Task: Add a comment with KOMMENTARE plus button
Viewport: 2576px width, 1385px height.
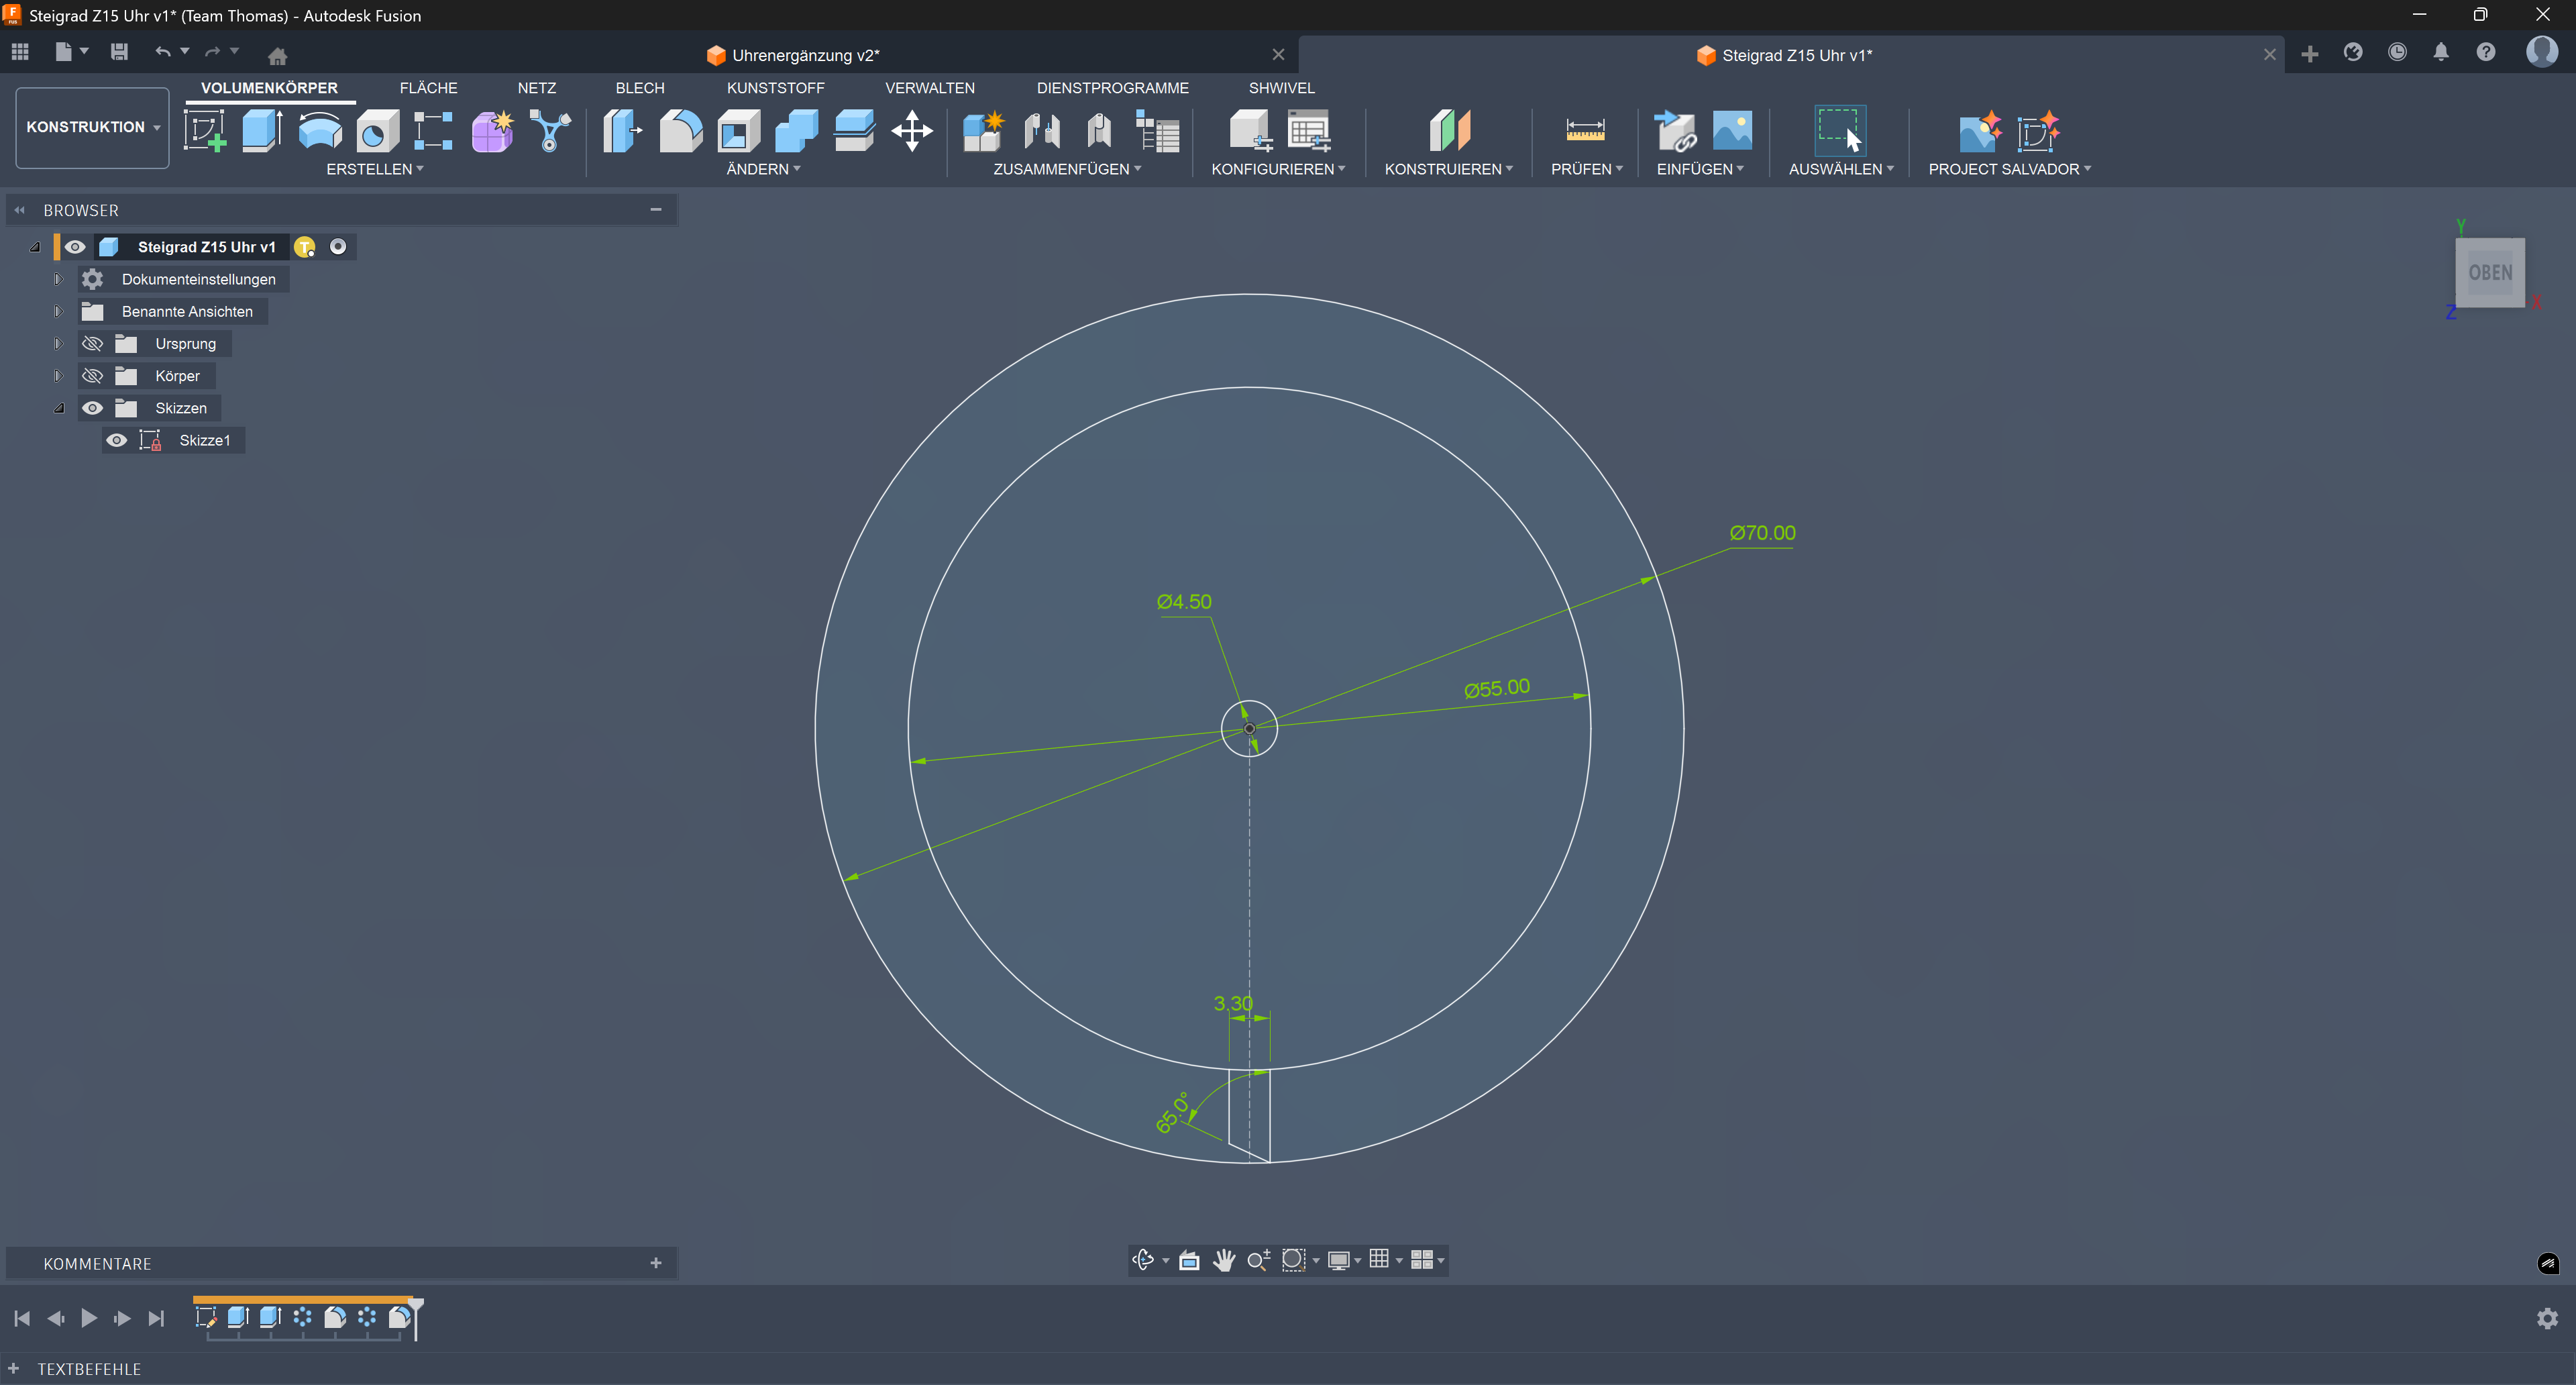Action: coord(656,1264)
